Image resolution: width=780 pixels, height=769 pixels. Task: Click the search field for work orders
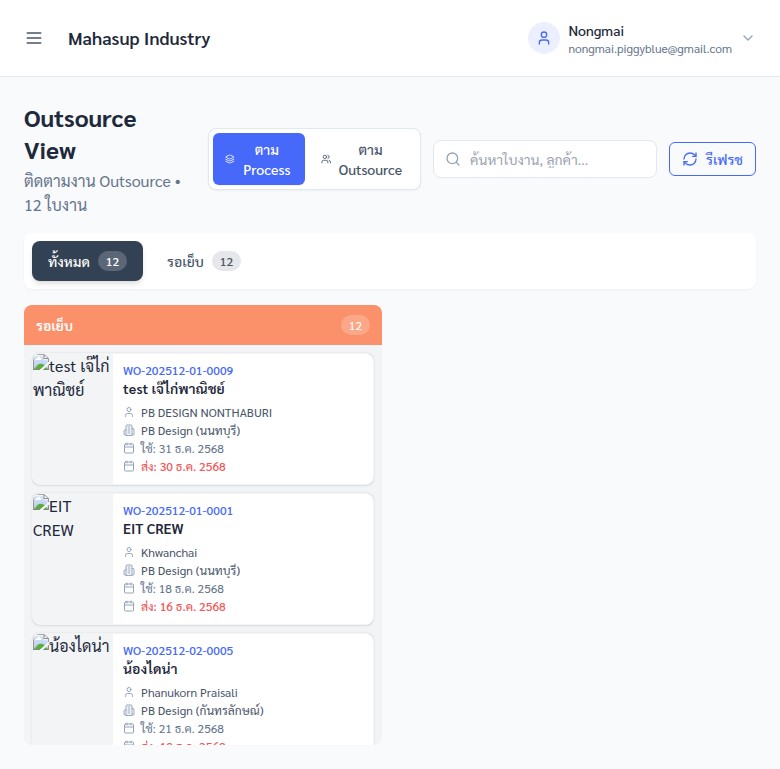[545, 159]
